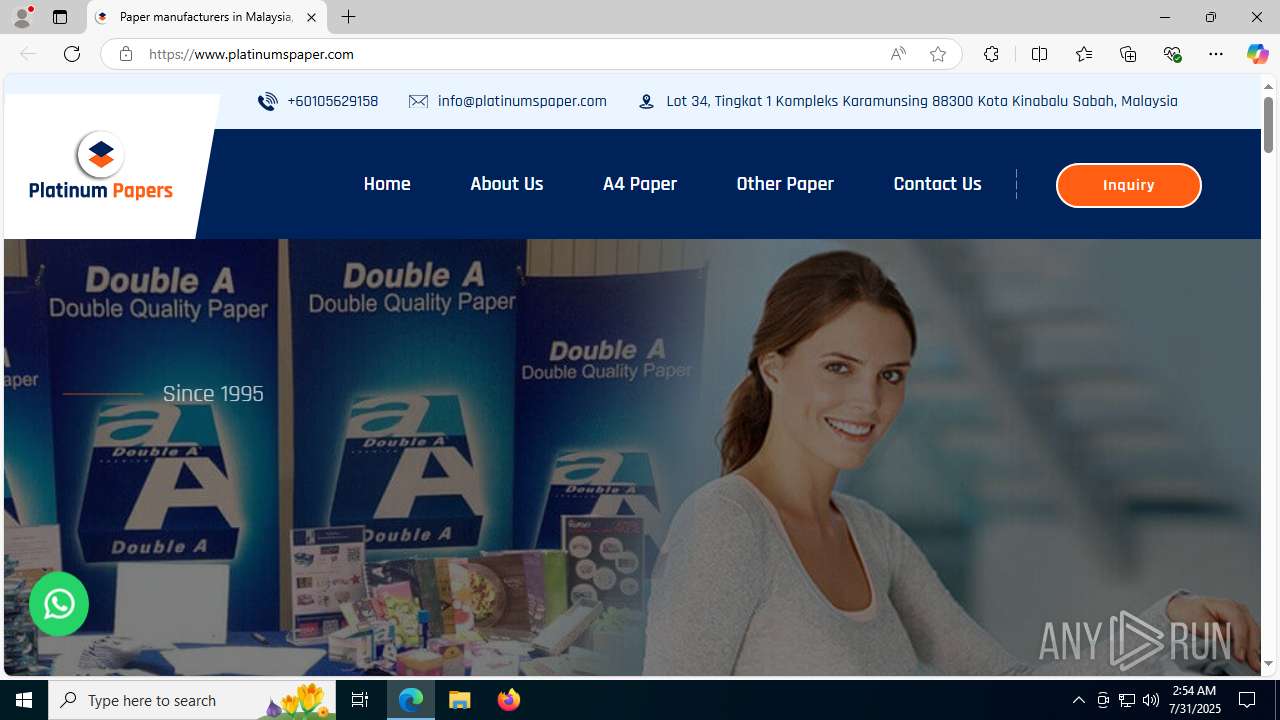This screenshot has height=720, width=1280.
Task: Open File Explorer from taskbar
Action: tap(460, 700)
